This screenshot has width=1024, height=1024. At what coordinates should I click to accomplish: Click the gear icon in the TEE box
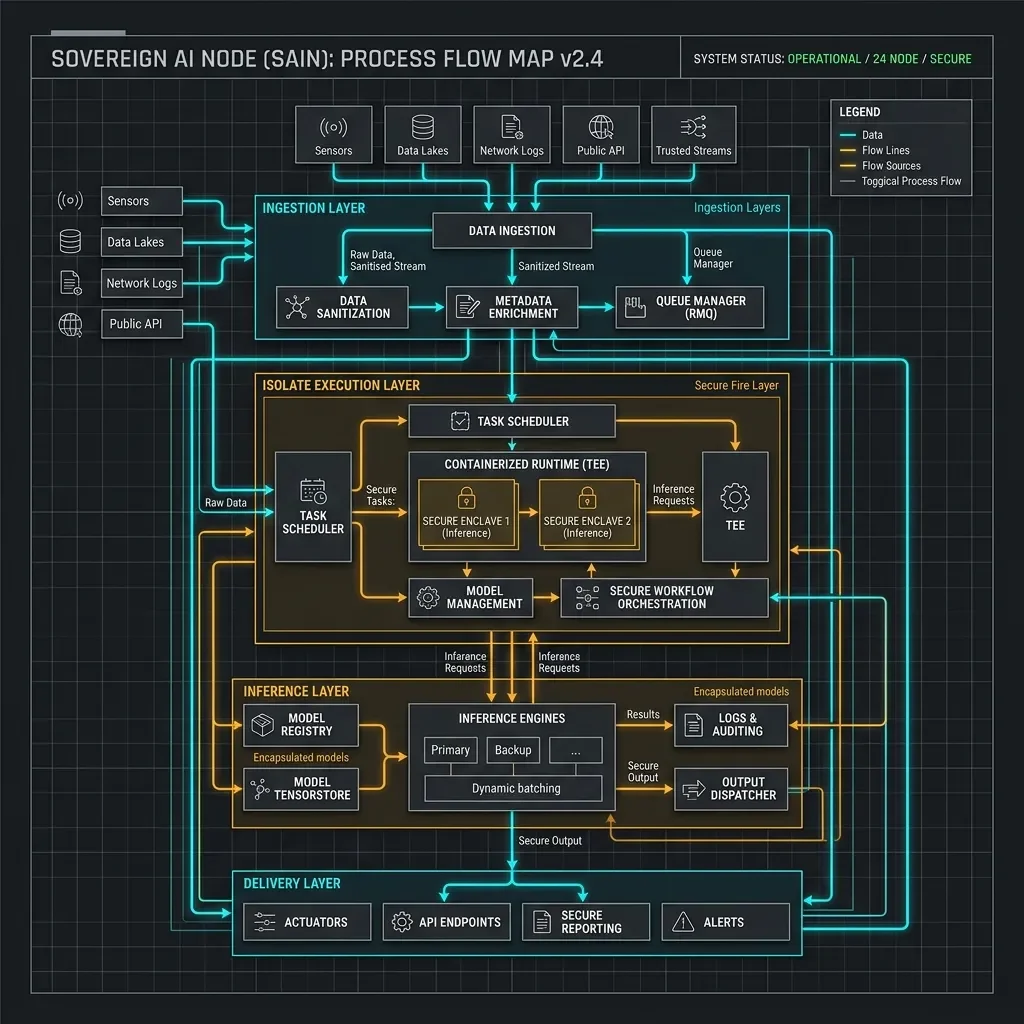pos(735,498)
